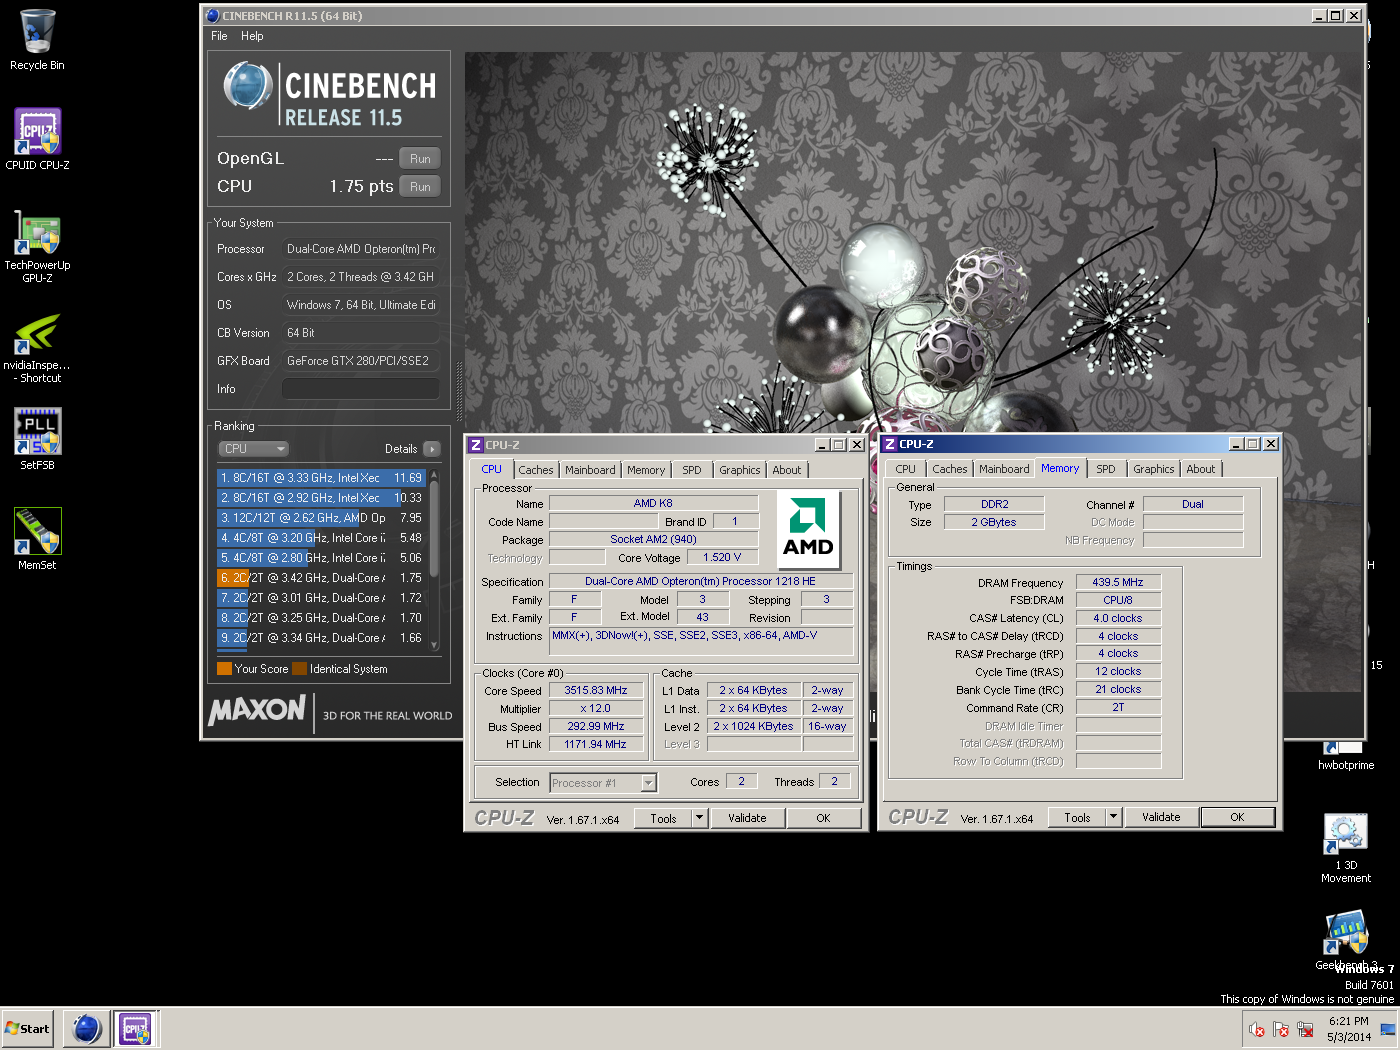
Task: Click Validate in right CPU-Z window
Action: point(1161,817)
